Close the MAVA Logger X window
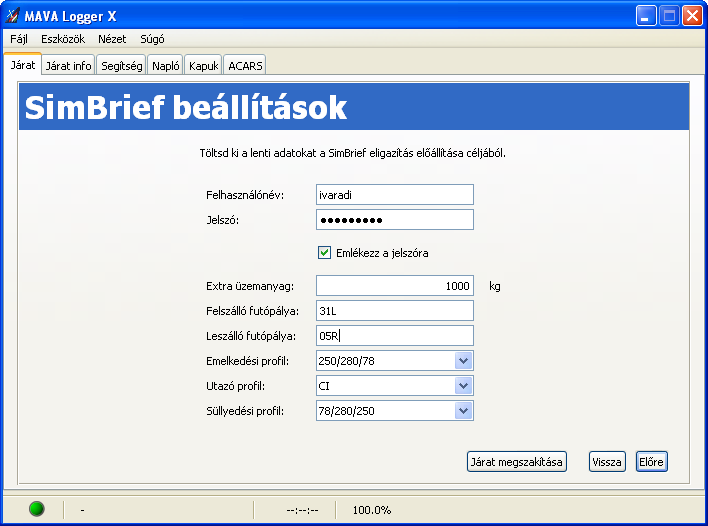The image size is (708, 526). click(x=692, y=16)
